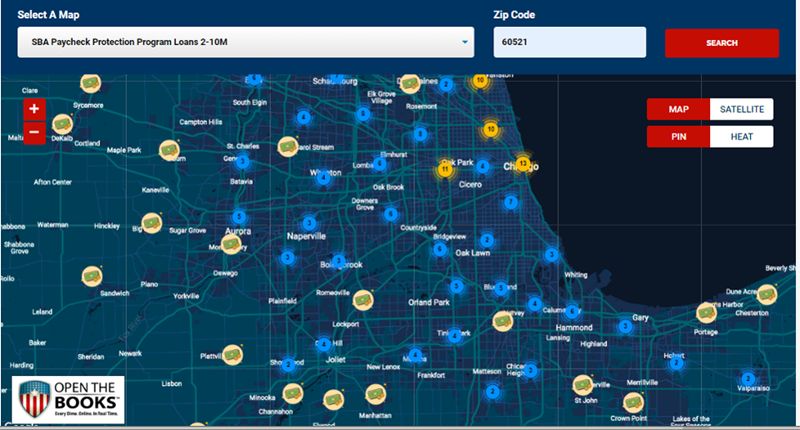Click the Open The Books logo
800x430 pixels.
(x=68, y=400)
